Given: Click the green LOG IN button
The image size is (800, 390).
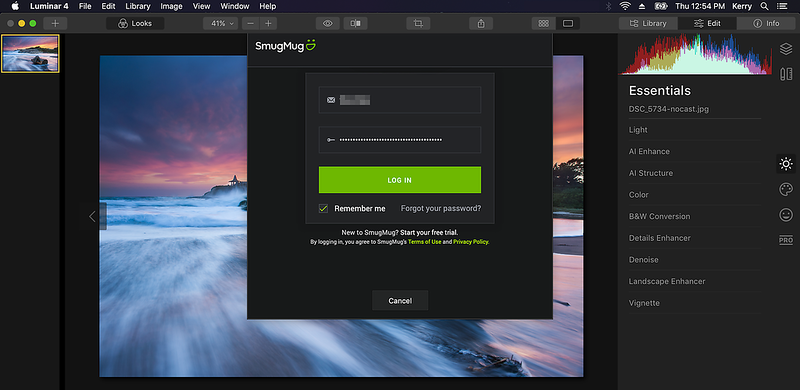Looking at the screenshot, I should [x=399, y=180].
